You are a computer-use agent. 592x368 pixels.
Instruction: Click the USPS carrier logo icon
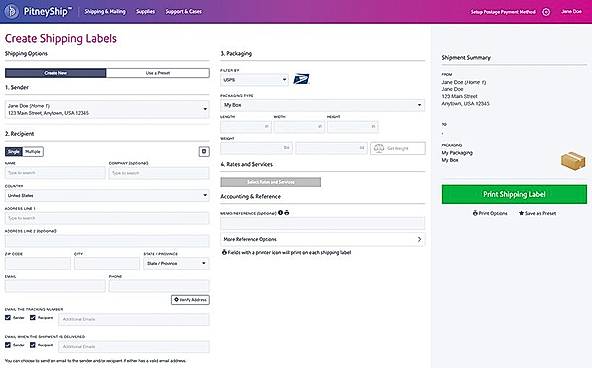[x=301, y=79]
